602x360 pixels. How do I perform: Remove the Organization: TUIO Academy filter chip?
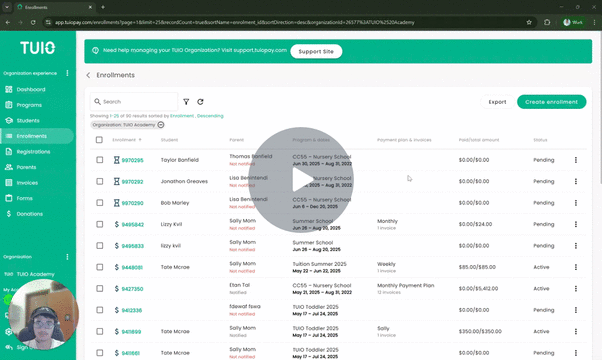coord(161,125)
